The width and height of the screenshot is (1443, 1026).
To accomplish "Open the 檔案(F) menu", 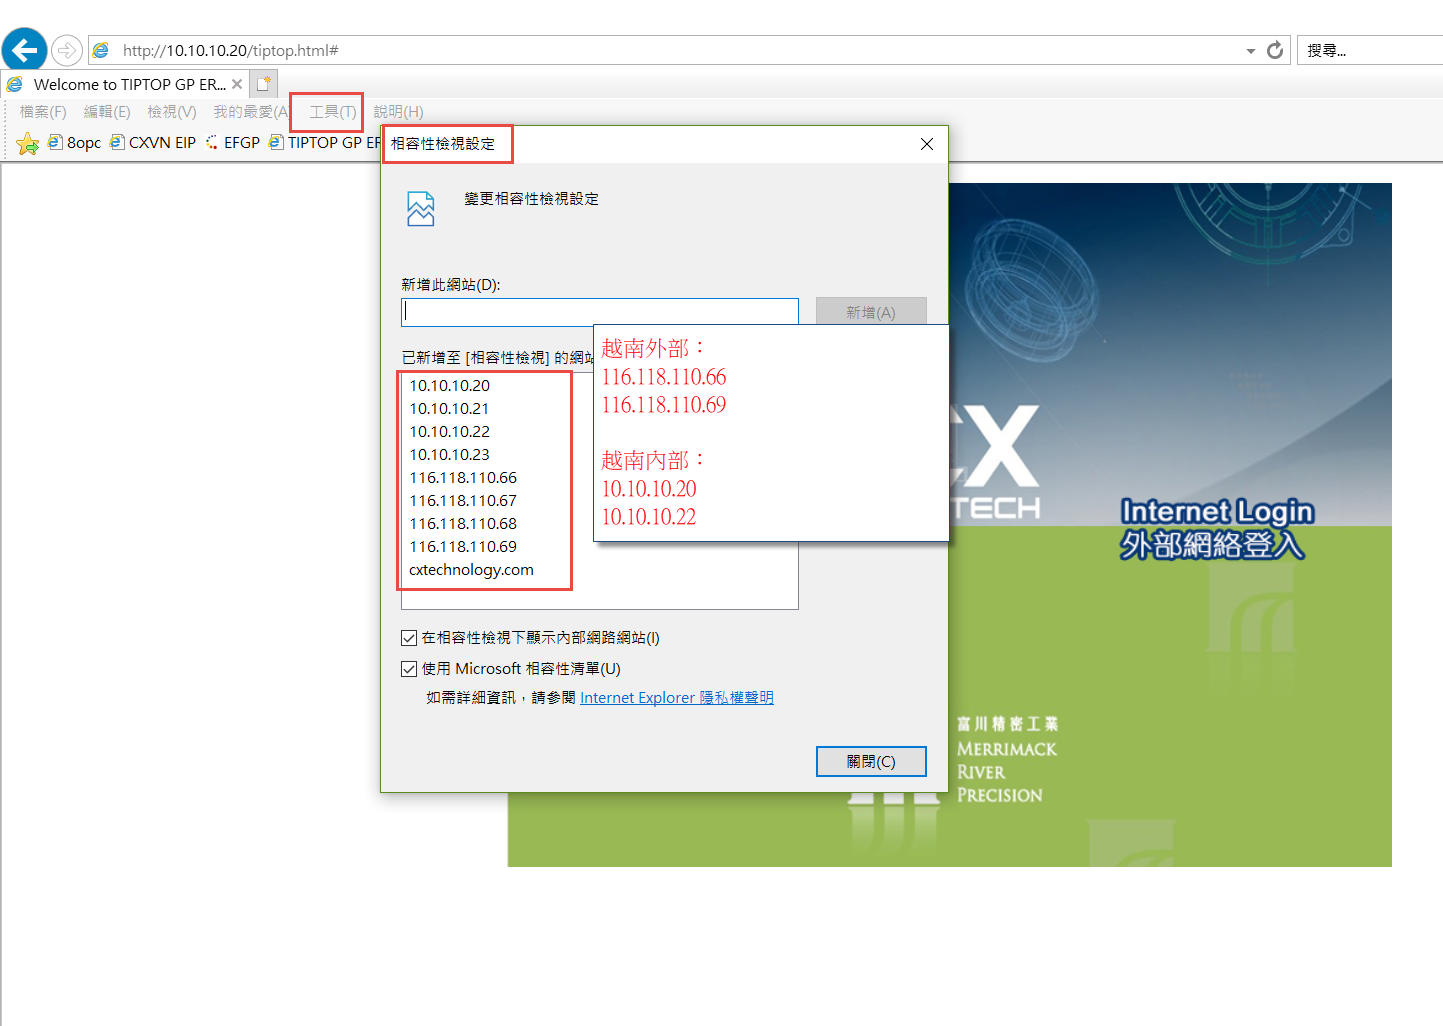I will tap(43, 112).
